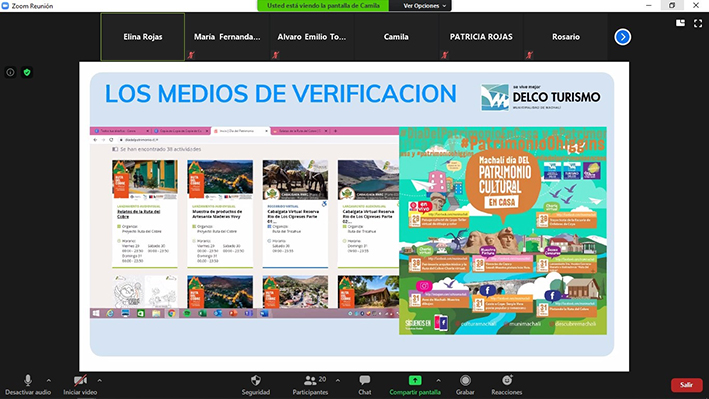Expand video options arrow beside camera
Screen dimensions: 709x399
coord(99,380)
